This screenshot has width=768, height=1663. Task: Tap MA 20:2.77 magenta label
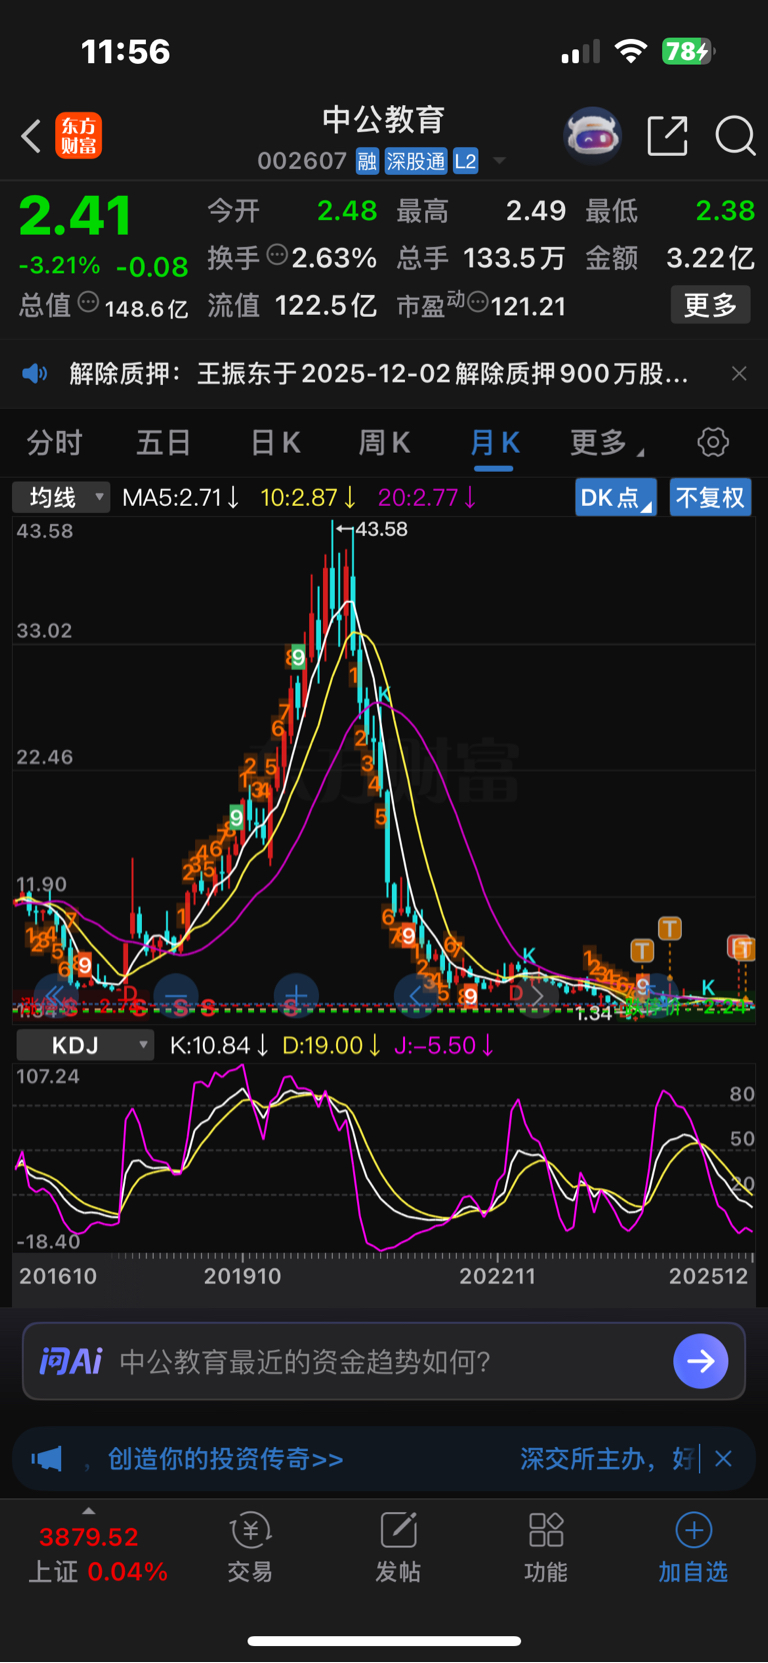427,497
